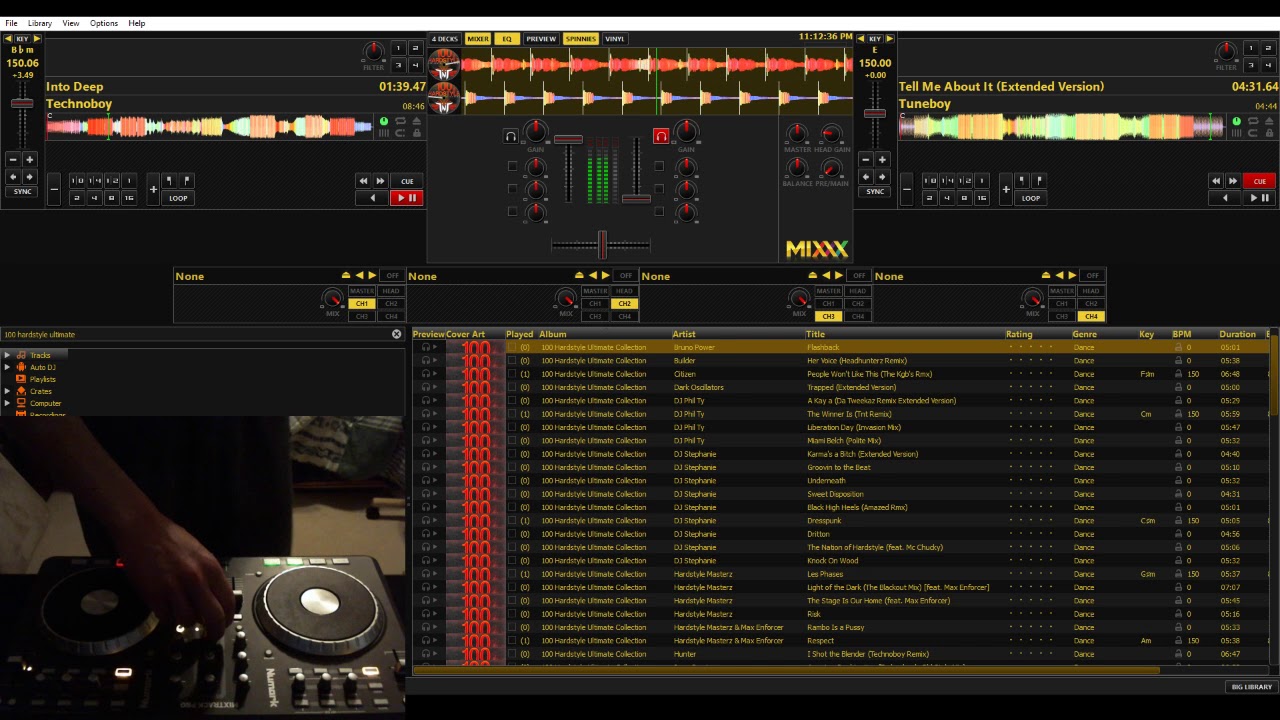Screen dimensions: 1280x720
Task: Select left deck hotcue 4
Action: click(x=415, y=65)
